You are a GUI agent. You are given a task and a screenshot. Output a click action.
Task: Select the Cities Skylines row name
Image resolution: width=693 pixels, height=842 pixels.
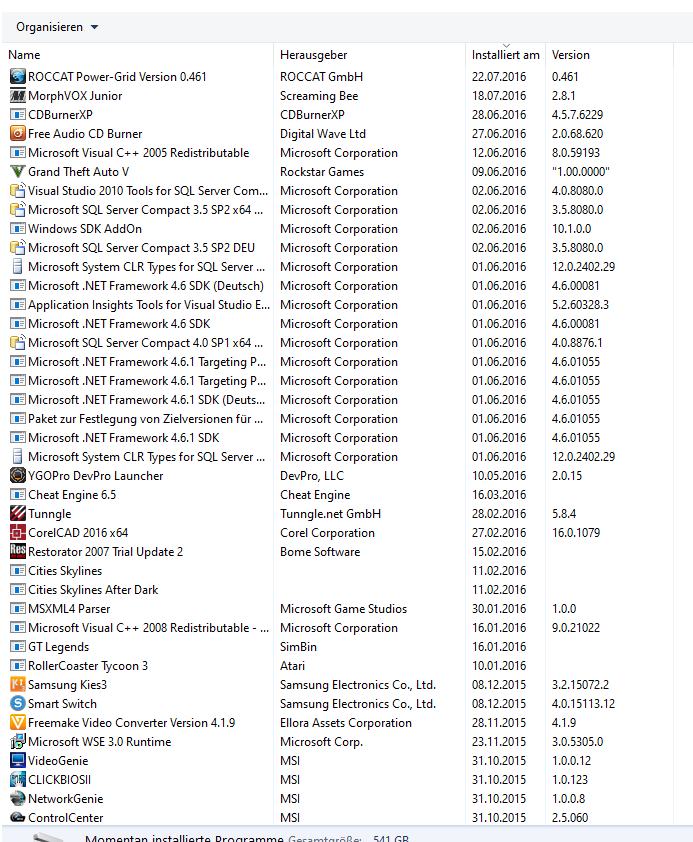pyautogui.click(x=65, y=570)
